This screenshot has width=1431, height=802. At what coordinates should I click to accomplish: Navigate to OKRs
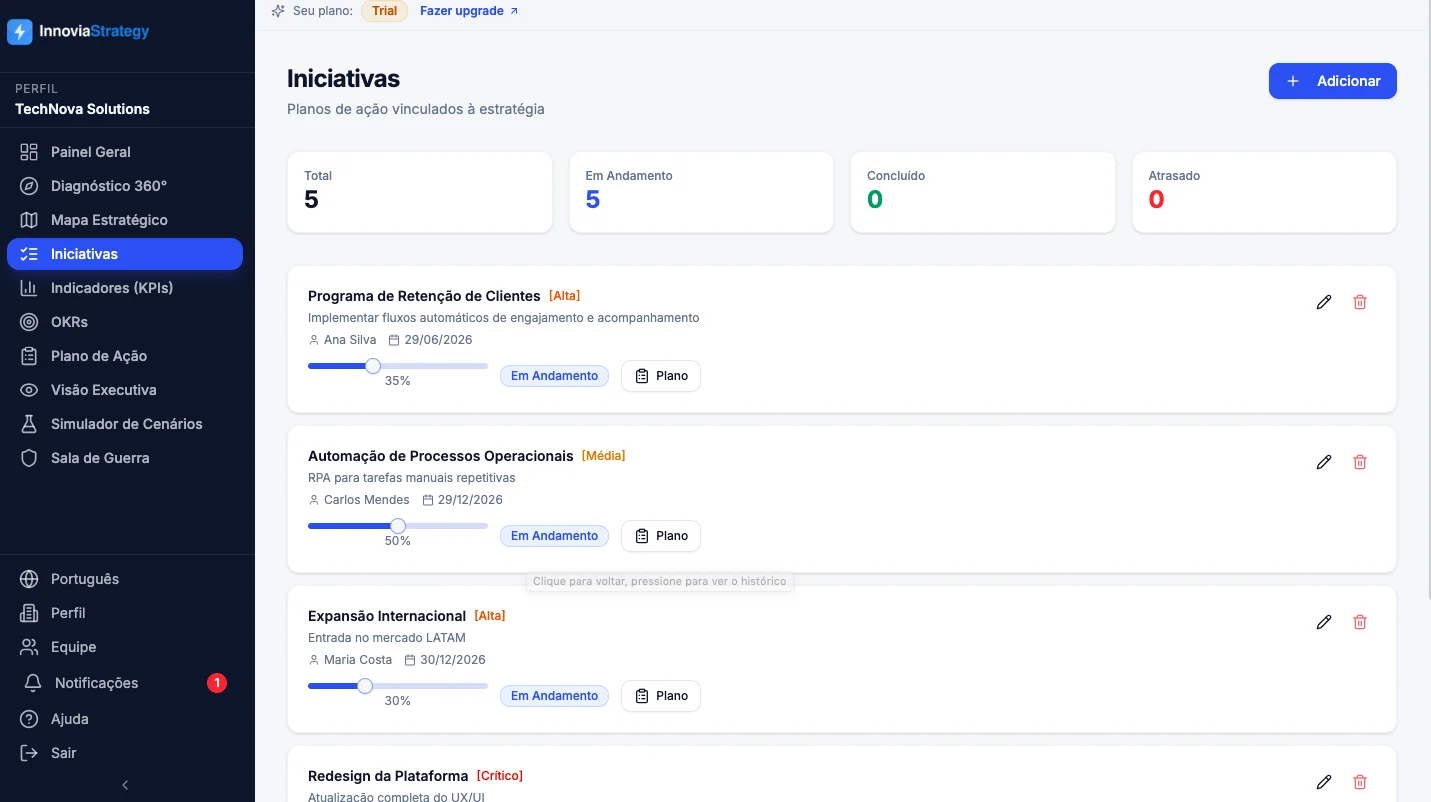pos(125,322)
